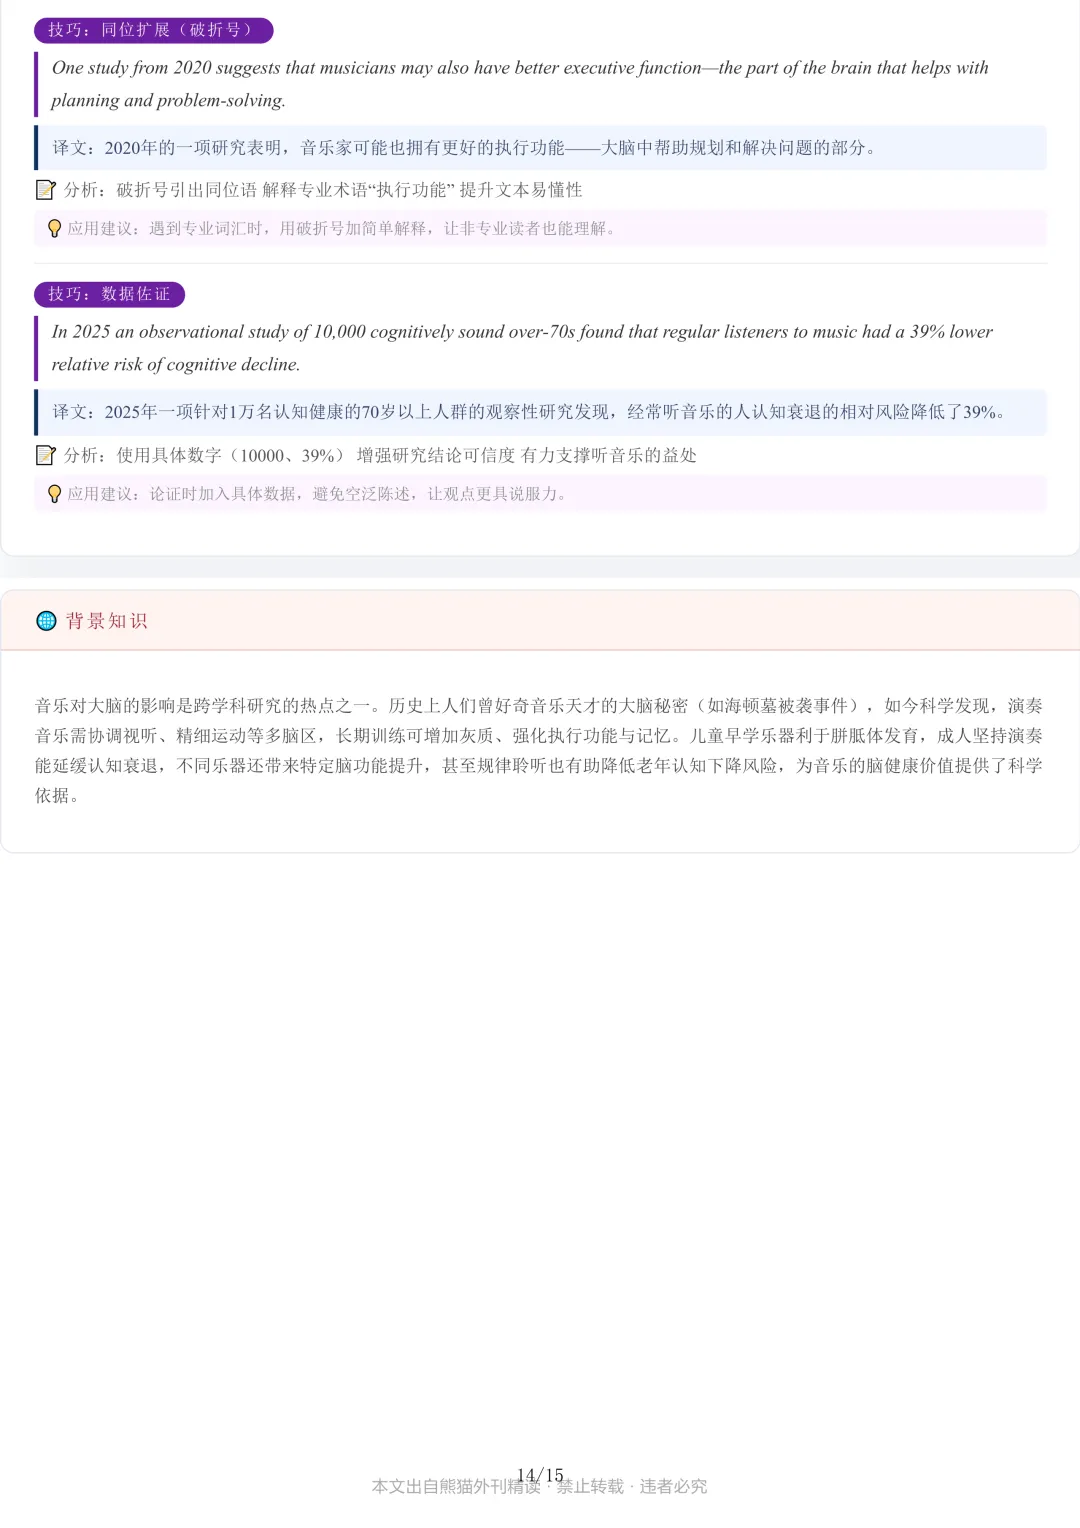The height and width of the screenshot is (1528, 1080).
Task: Click the English sentence about executive function
Action: 520,84
